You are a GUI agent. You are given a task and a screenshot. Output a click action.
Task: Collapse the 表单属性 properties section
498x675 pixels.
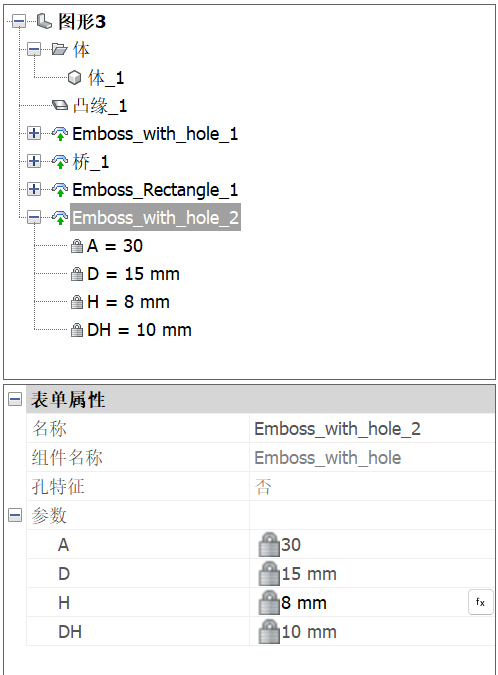coord(15,399)
